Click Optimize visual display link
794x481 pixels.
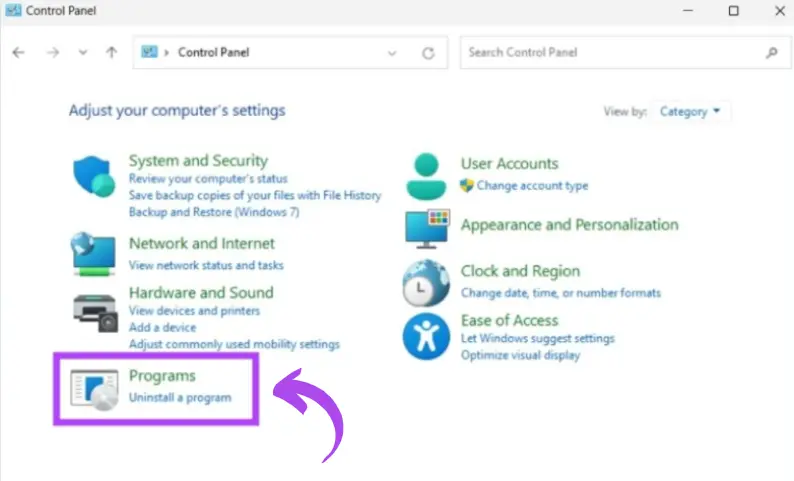pyautogui.click(x=520, y=355)
